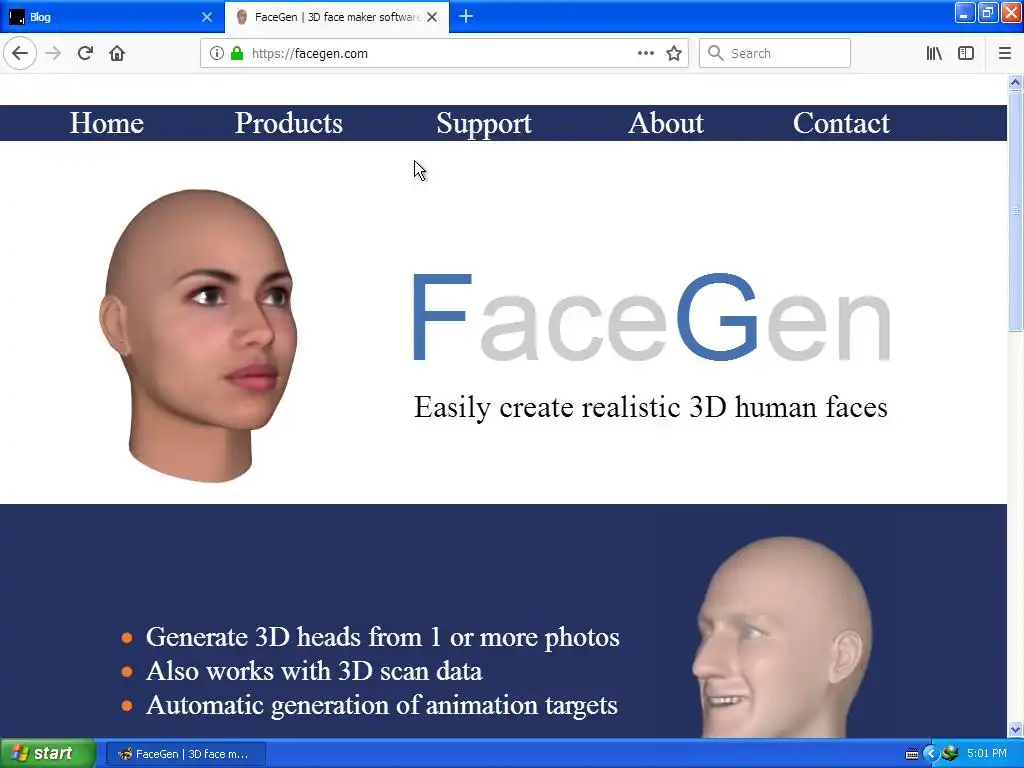The height and width of the screenshot is (768, 1024).
Task: Open the Windows start menu
Action: point(47,754)
